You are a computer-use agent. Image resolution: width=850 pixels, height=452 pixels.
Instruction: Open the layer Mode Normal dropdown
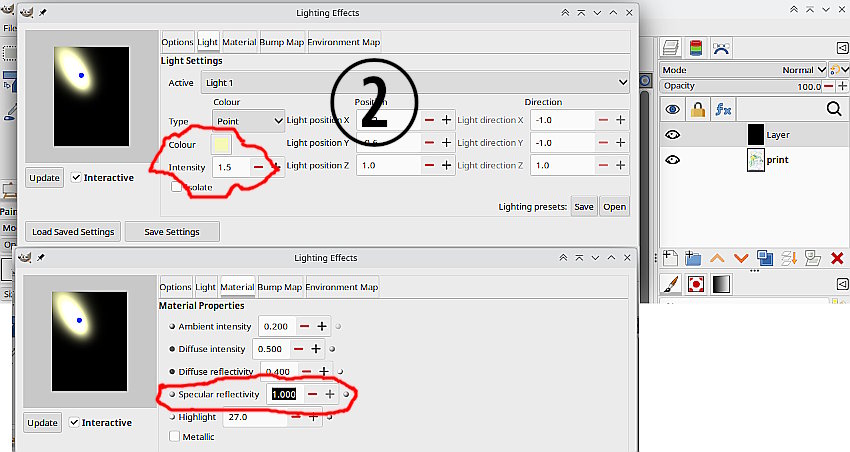(743, 70)
